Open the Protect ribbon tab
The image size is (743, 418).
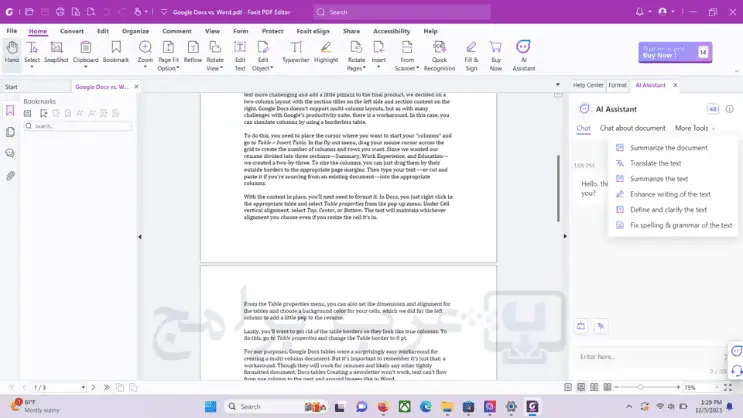[272, 31]
